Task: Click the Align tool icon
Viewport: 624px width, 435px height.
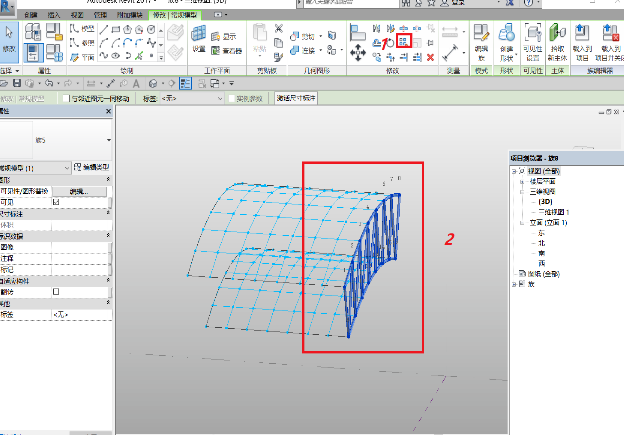Action: (357, 32)
